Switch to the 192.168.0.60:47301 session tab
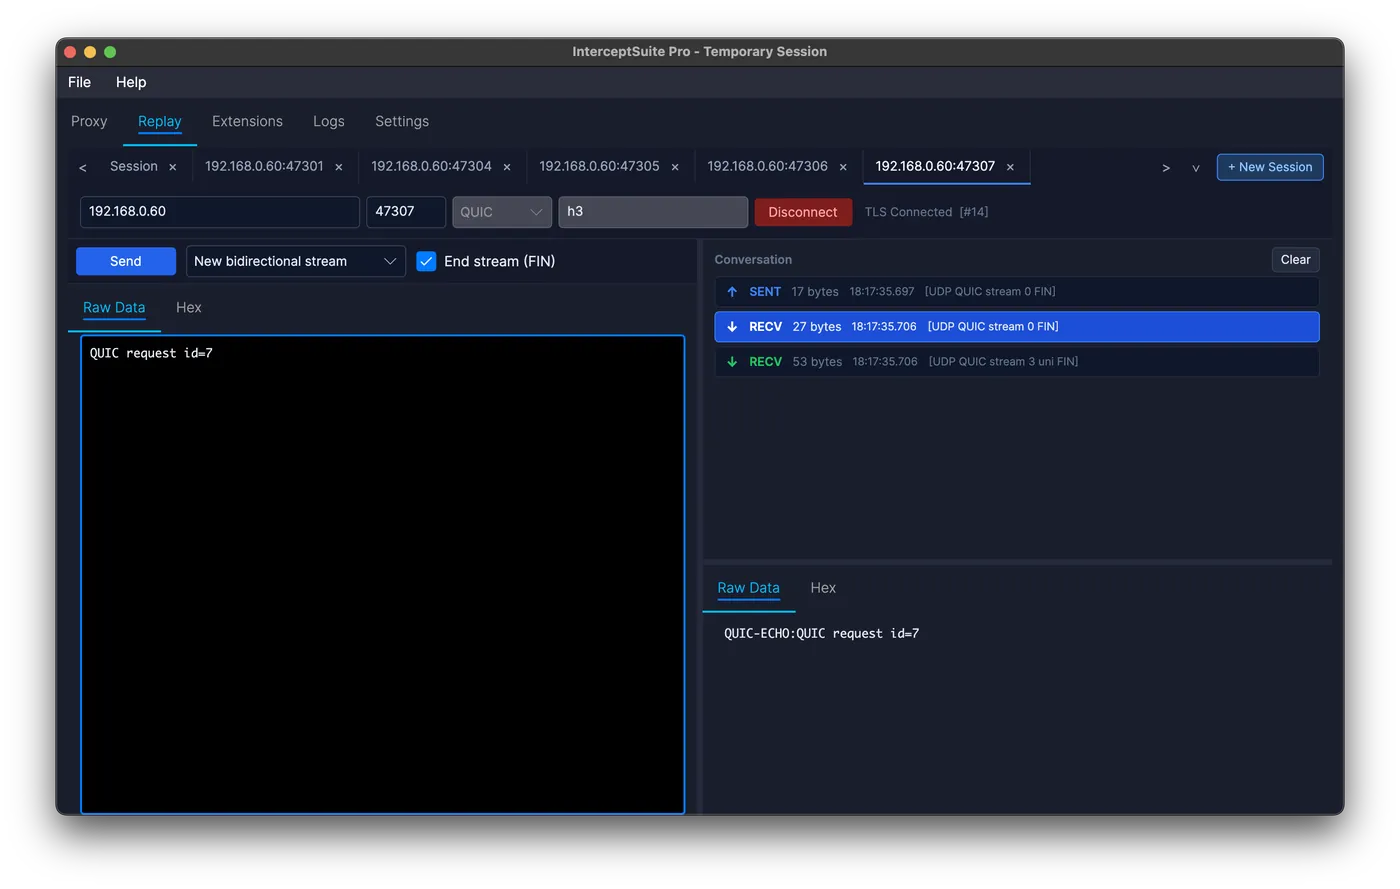Viewport: 1400px width, 889px height. [x=264, y=166]
